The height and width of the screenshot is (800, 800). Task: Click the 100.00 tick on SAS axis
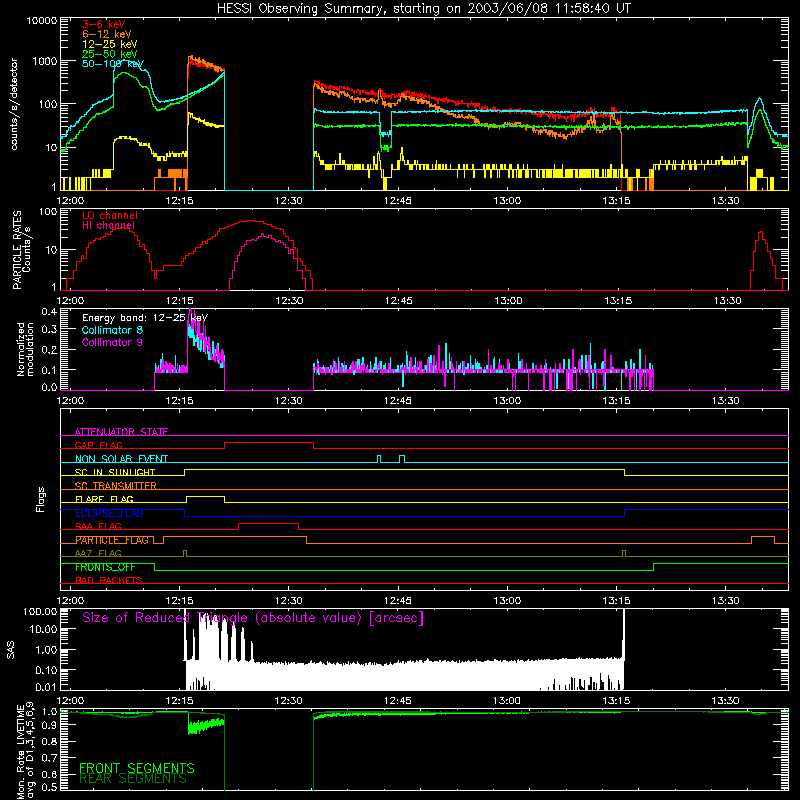pos(40,611)
